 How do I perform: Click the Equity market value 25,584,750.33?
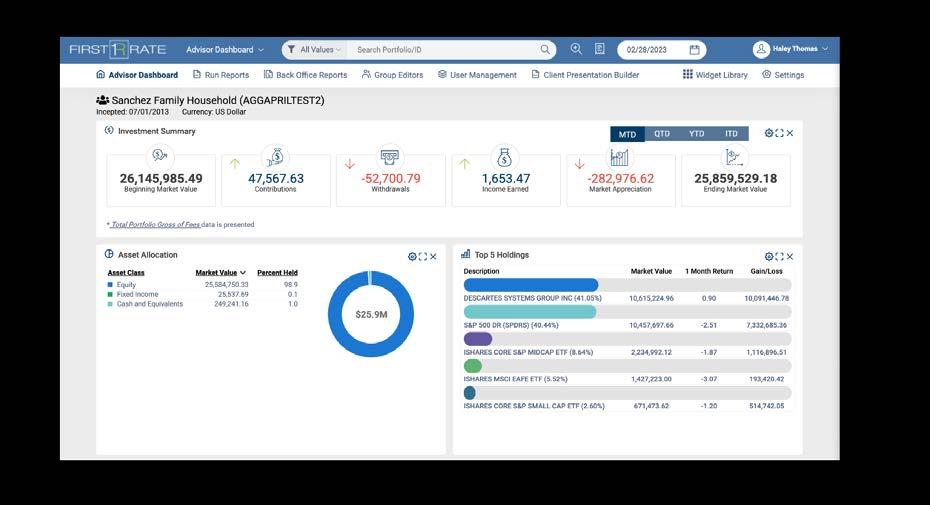click(227, 285)
